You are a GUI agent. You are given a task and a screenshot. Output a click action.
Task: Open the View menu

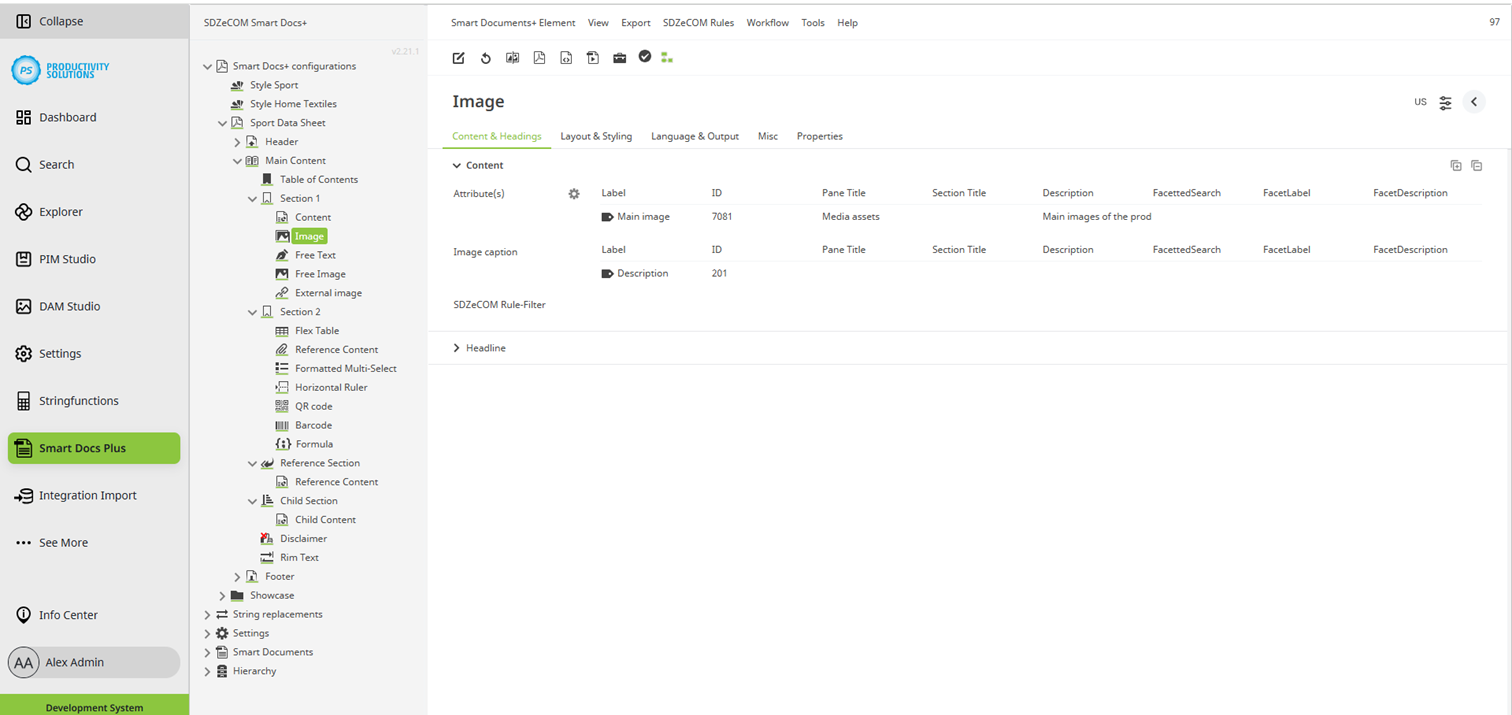coord(598,23)
